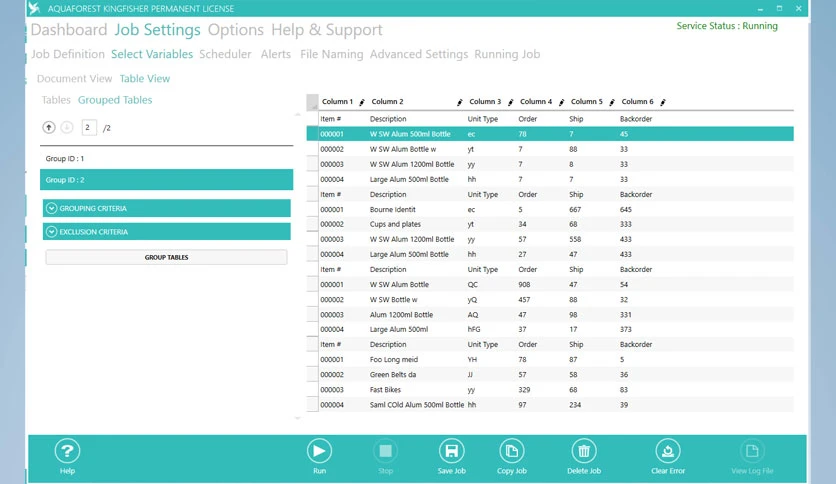
Task: Select Group ID : 1 entry
Action: tap(166, 159)
